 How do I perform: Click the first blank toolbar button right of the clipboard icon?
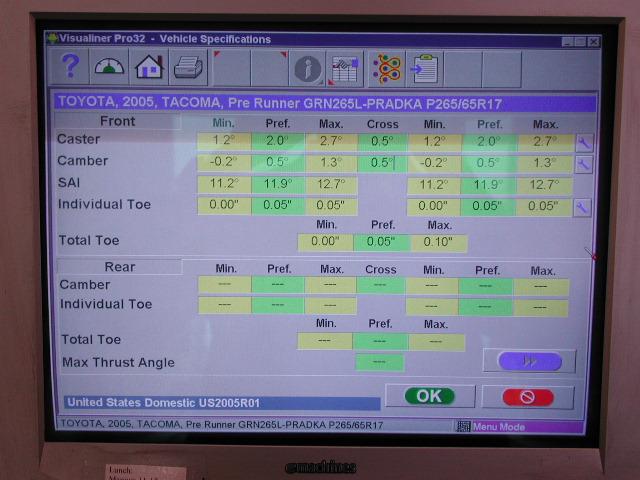point(463,69)
